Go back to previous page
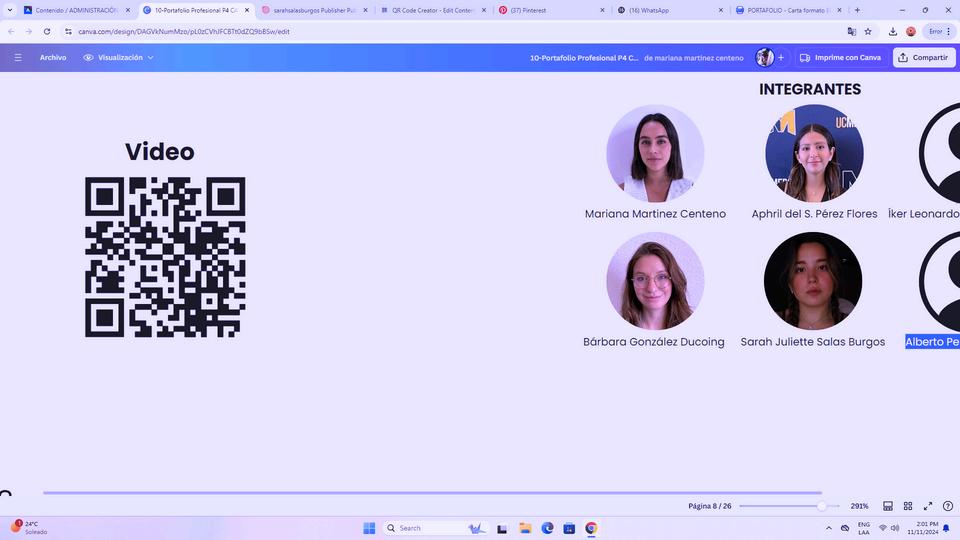The image size is (960, 540). click(11, 31)
